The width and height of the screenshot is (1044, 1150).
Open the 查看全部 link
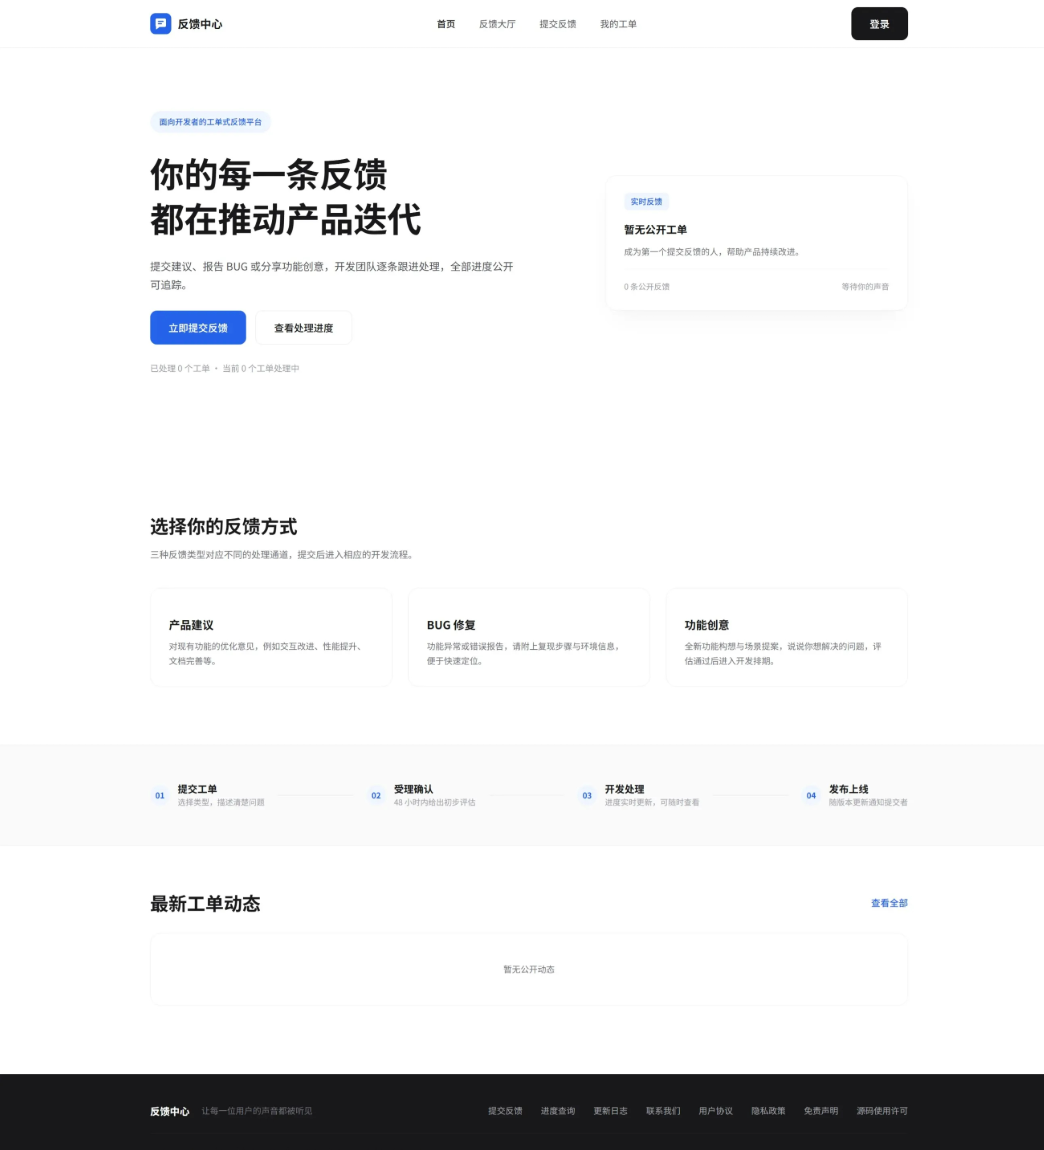pyautogui.click(x=889, y=903)
